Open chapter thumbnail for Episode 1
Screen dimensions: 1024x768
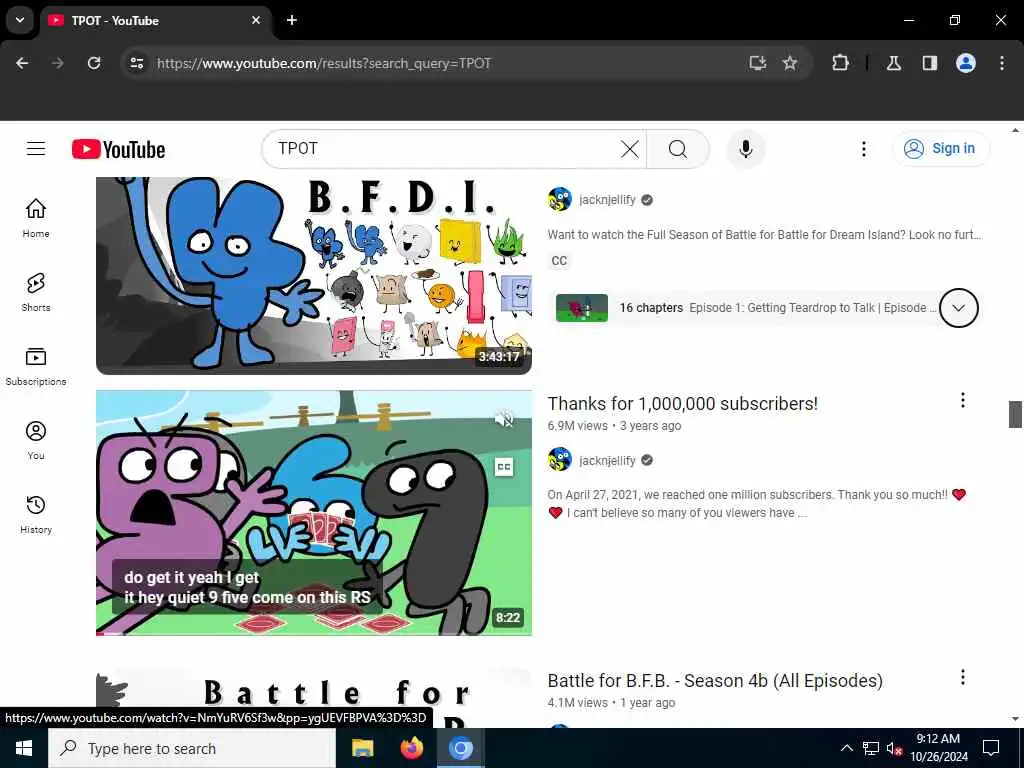(x=581, y=308)
